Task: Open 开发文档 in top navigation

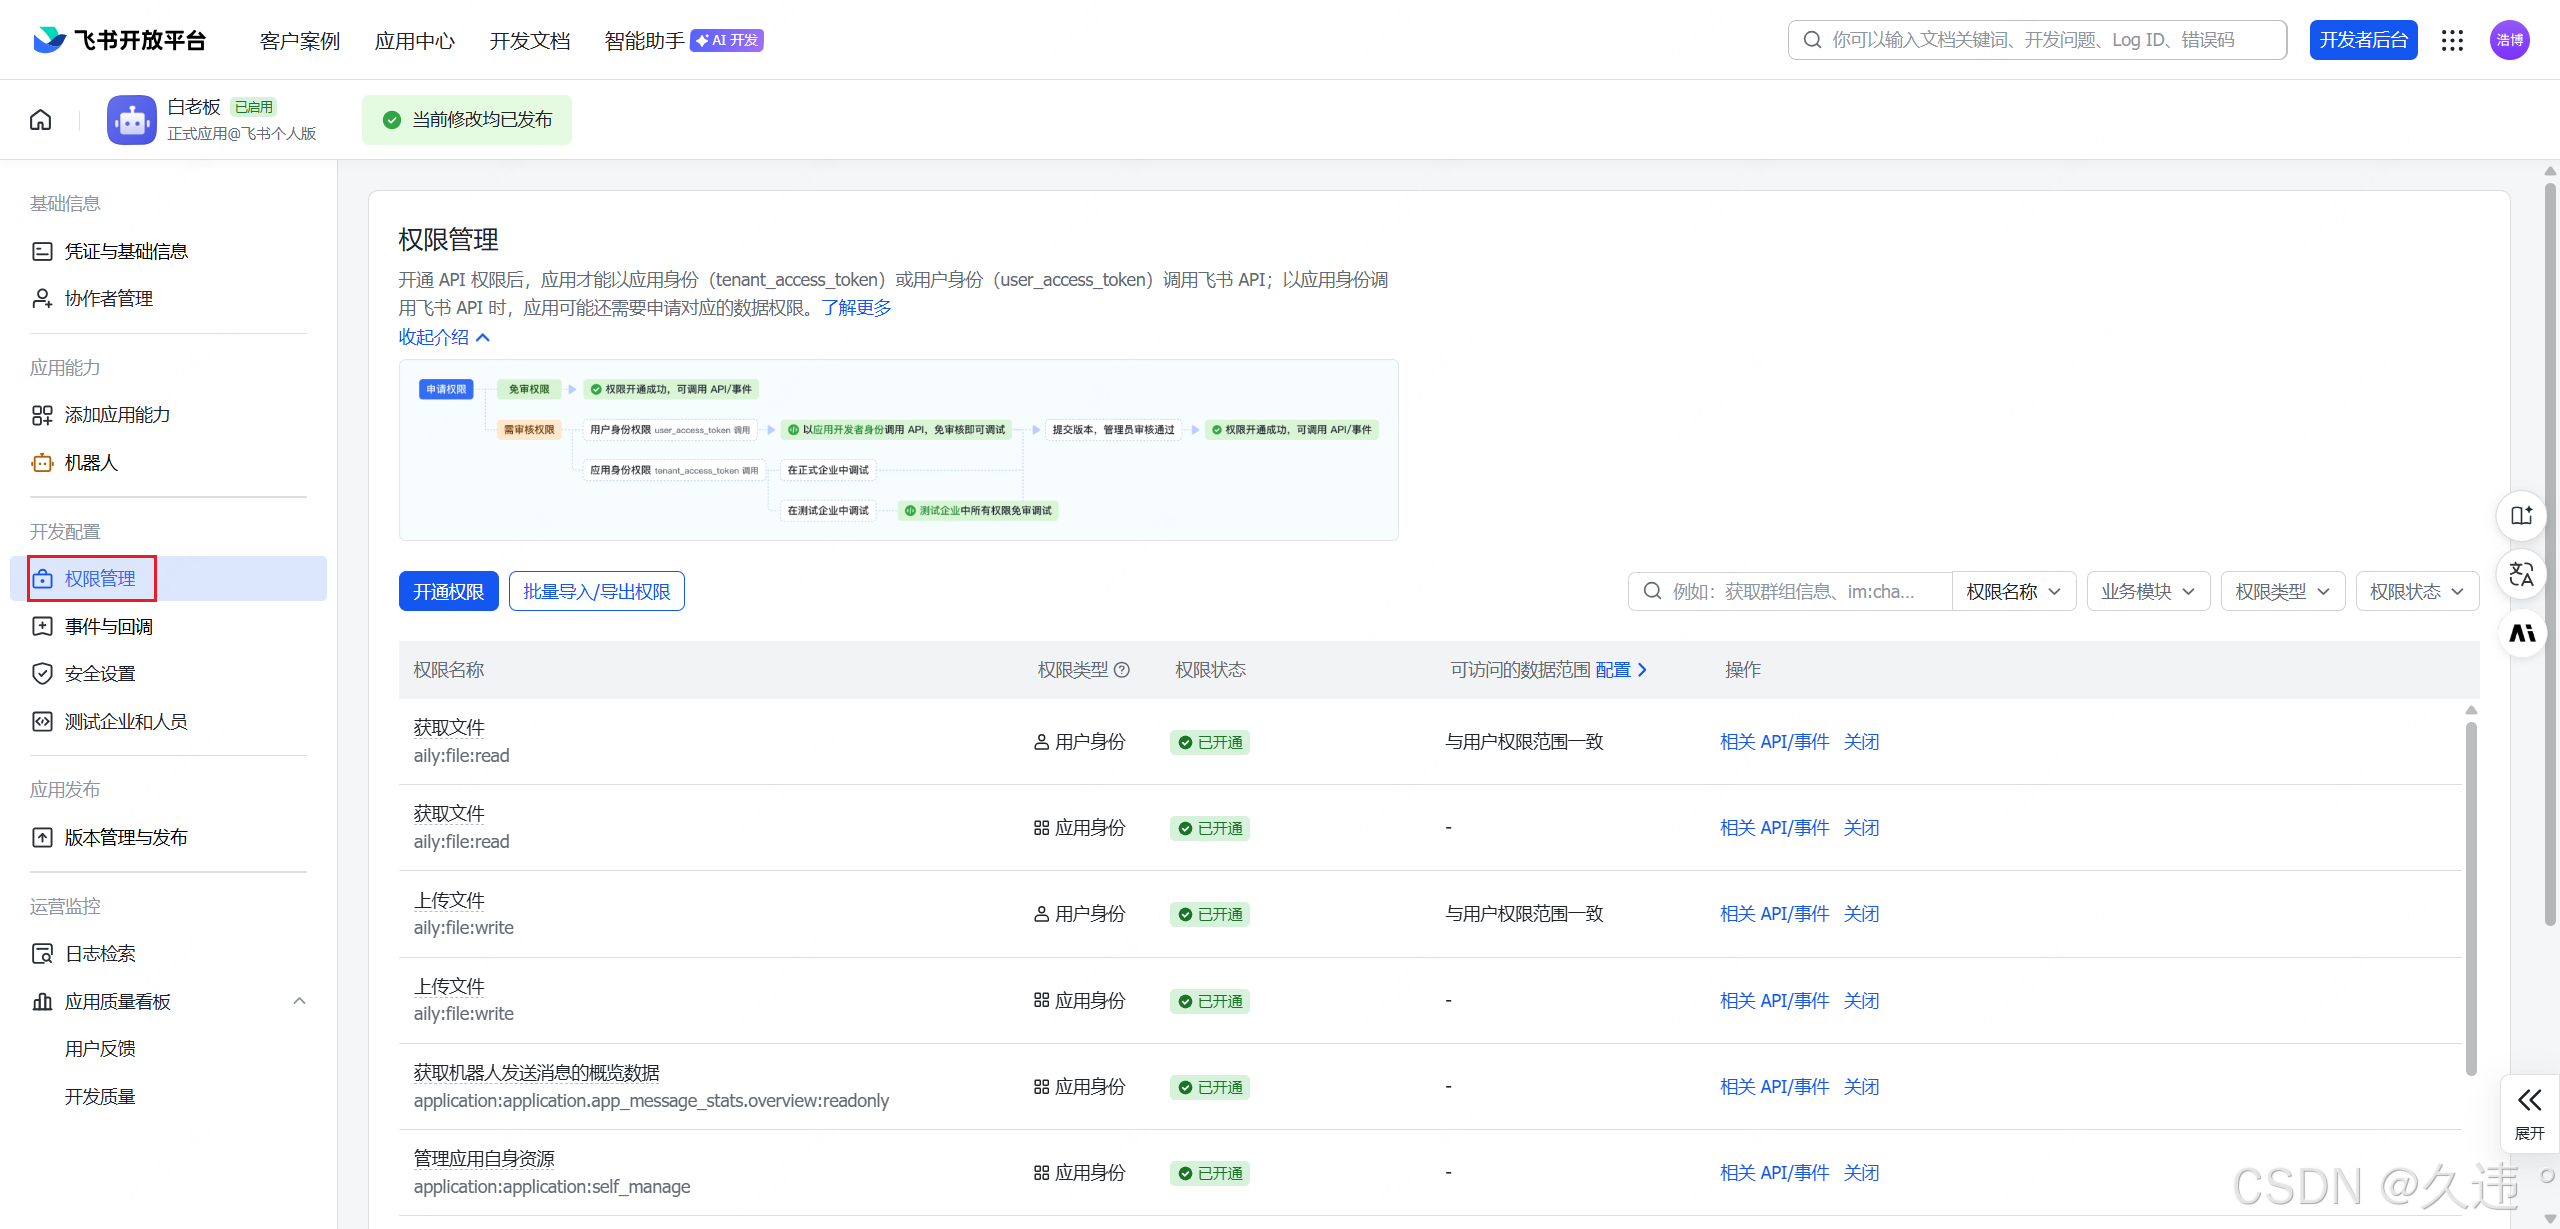Action: (529, 41)
